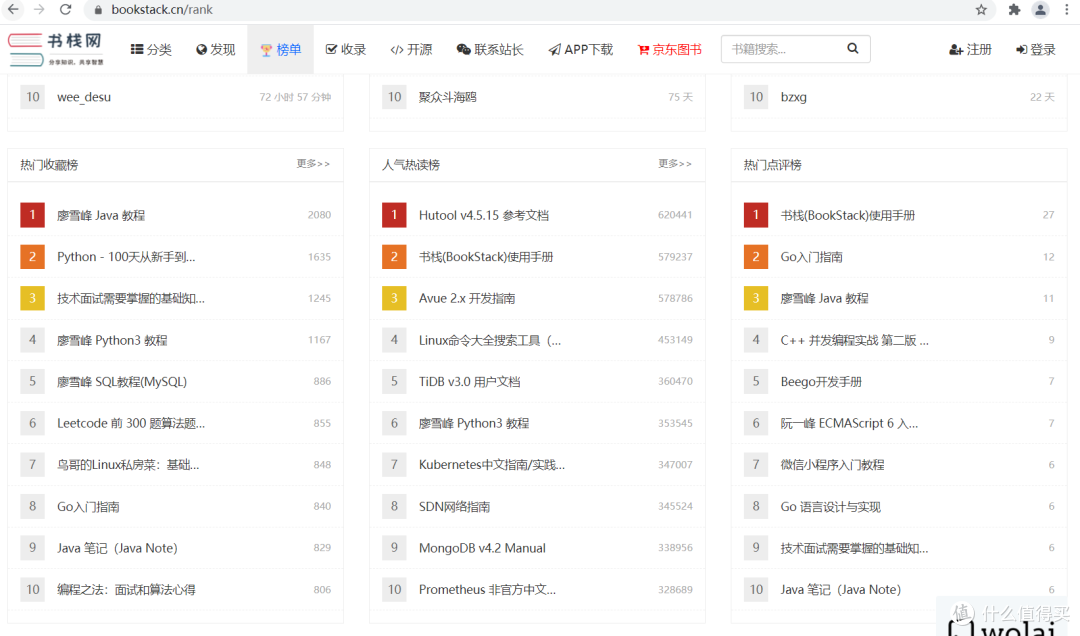This screenshot has width=1080, height=636.
Task: Open 书栈(BookStack)使用手册 in 热门点评榜
Action: click(848, 216)
